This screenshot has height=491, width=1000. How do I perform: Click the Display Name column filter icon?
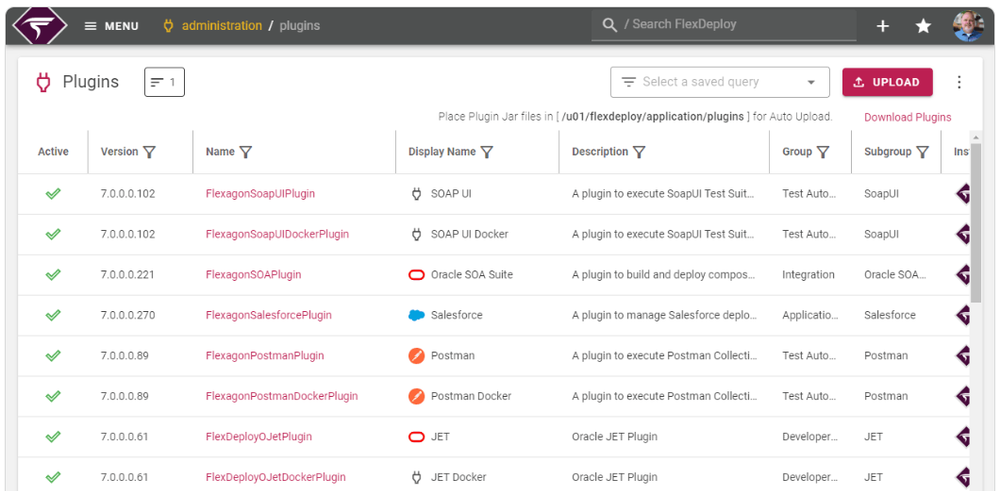click(x=487, y=152)
